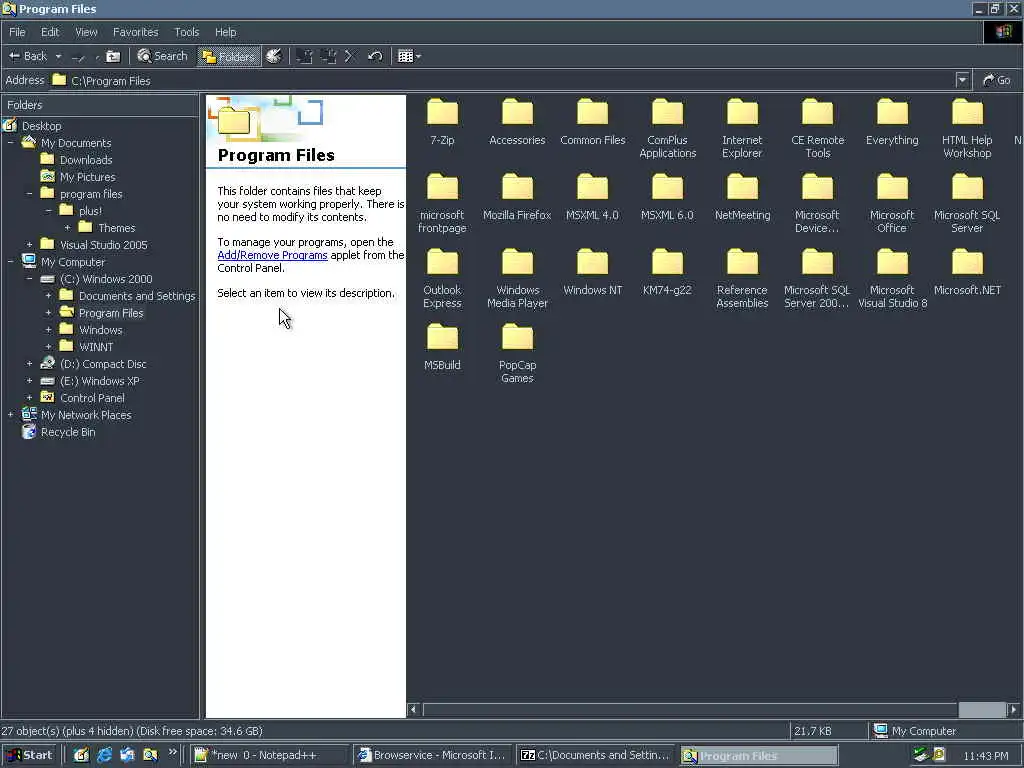The height and width of the screenshot is (768, 1024).
Task: Click the horizontal scrollbar thumb
Action: pyautogui.click(x=982, y=709)
